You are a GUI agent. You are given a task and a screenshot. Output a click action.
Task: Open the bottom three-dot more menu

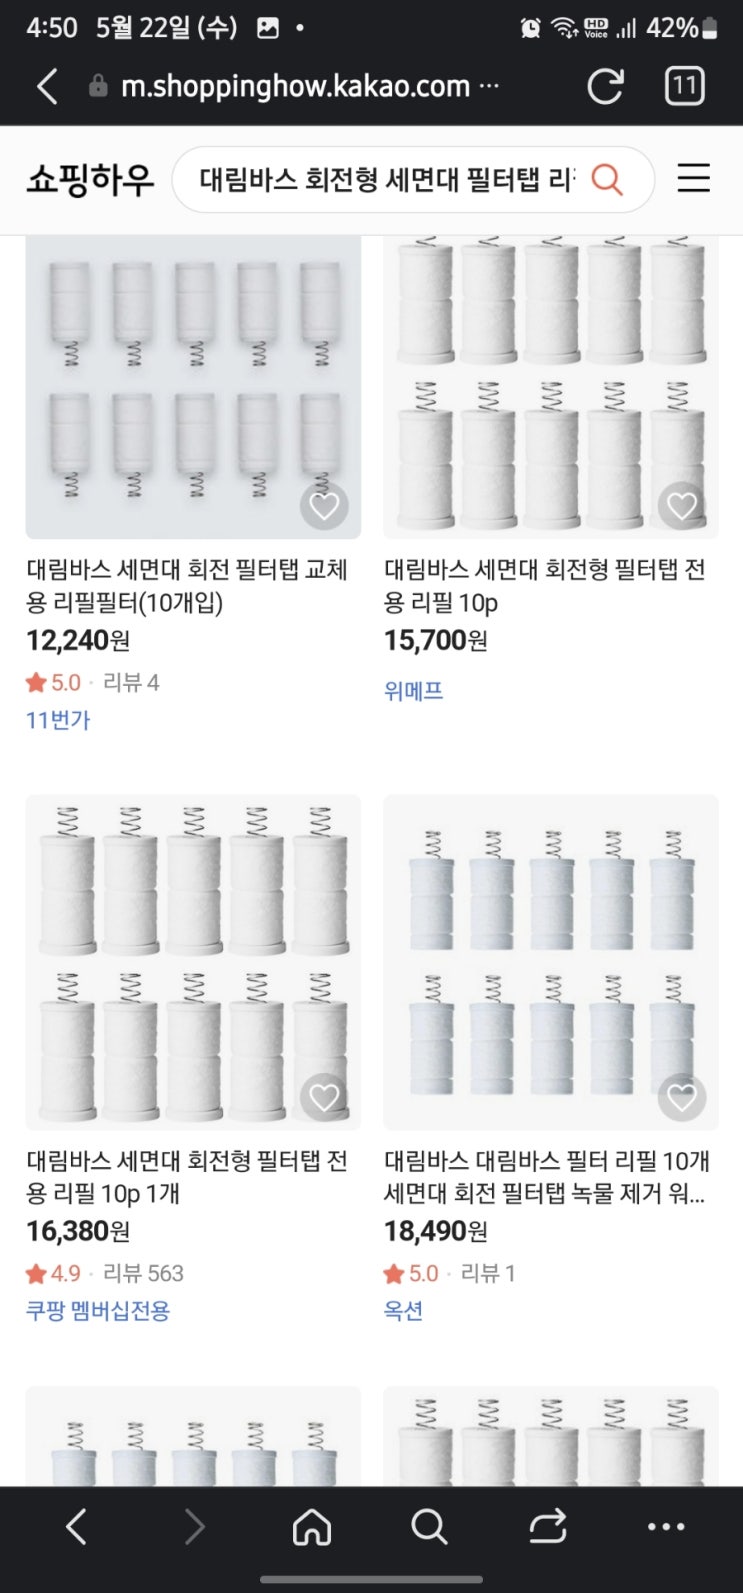tap(666, 1527)
